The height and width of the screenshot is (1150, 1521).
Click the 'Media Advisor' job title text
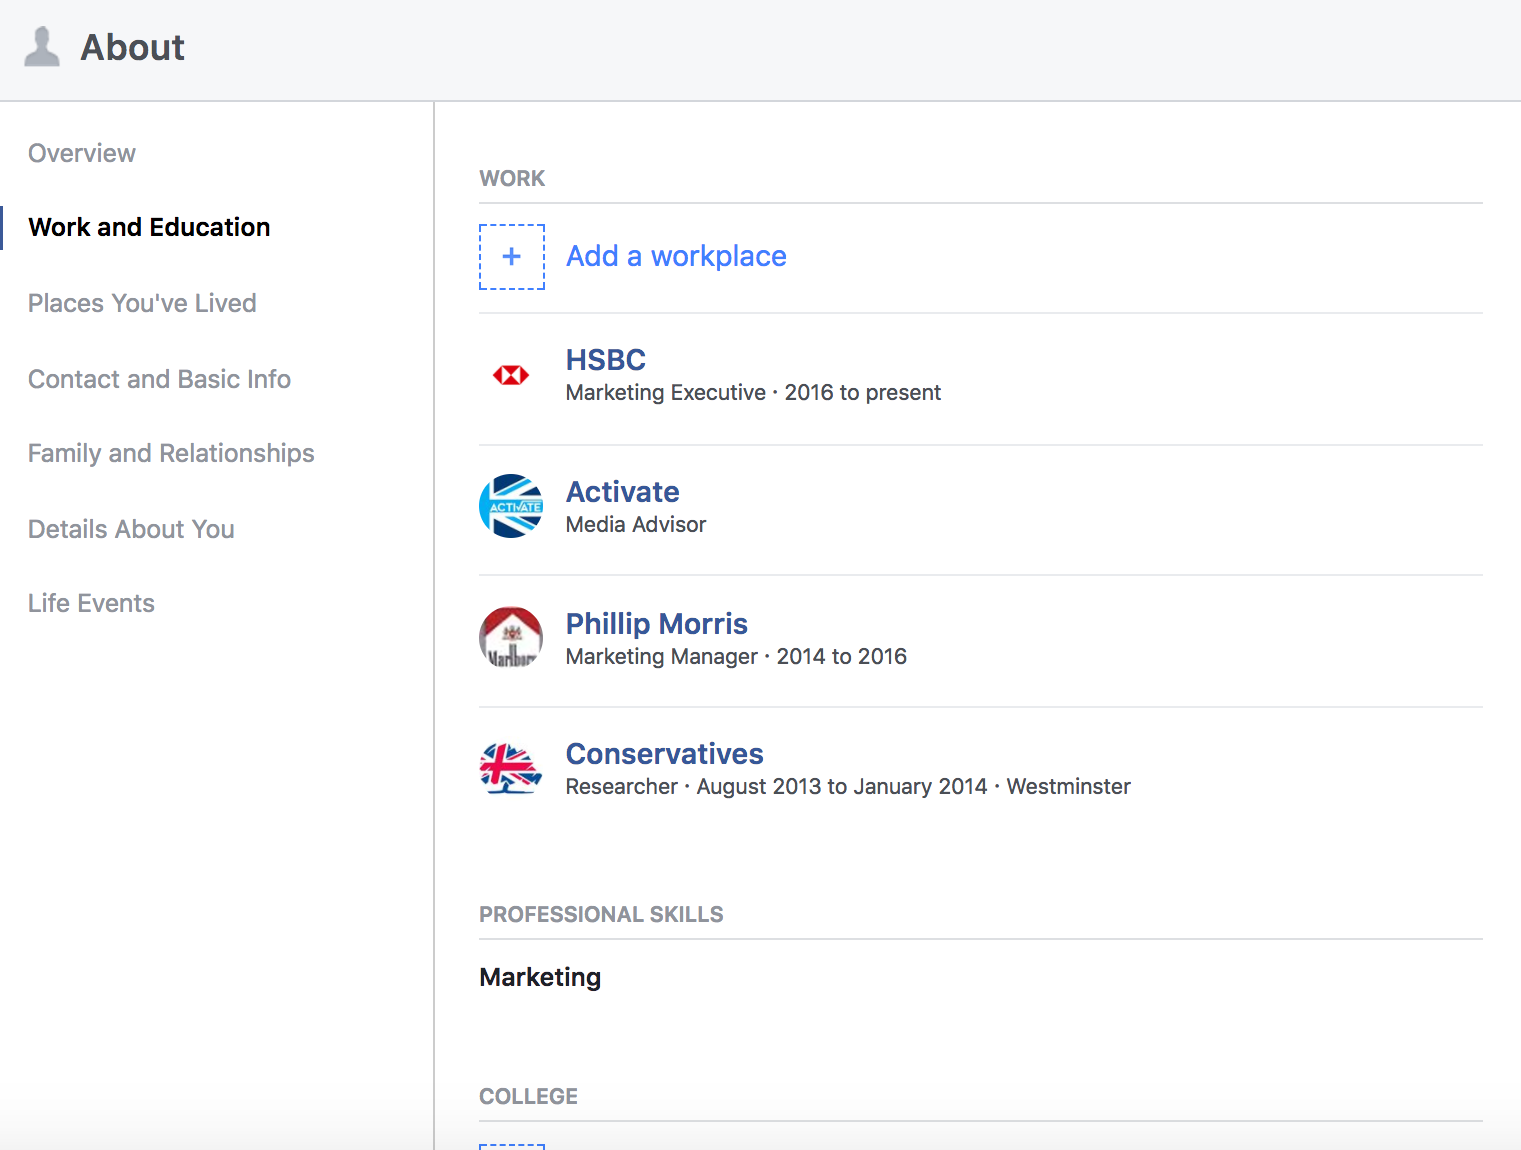coord(636,525)
